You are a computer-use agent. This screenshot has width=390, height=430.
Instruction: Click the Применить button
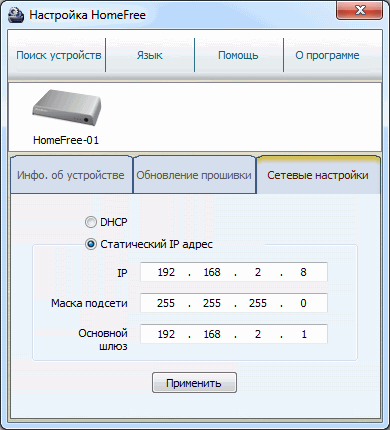click(x=194, y=383)
